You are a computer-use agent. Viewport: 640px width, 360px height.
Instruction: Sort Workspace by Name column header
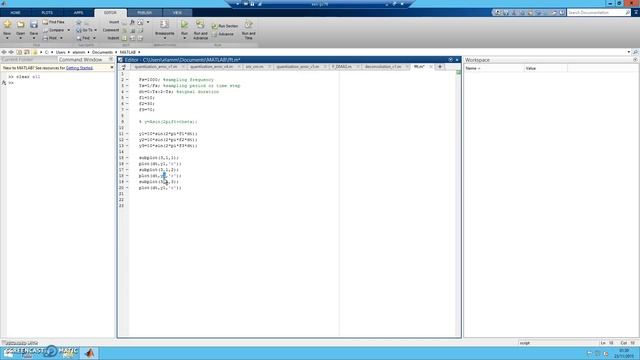click(494, 68)
